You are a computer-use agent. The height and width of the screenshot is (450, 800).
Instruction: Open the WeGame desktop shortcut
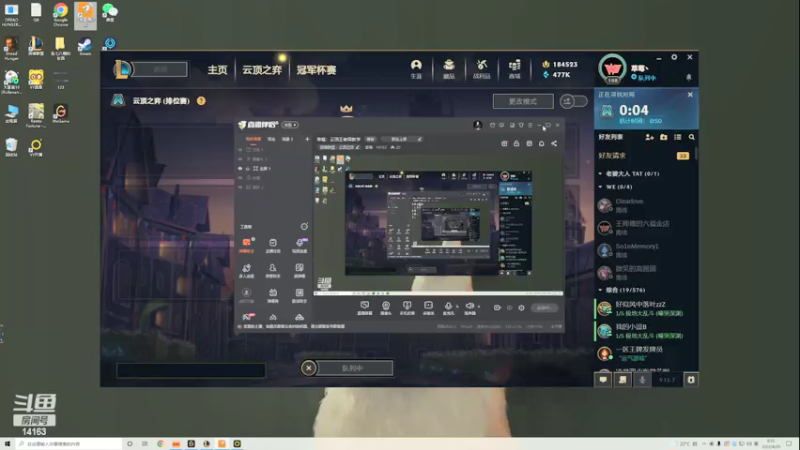click(x=61, y=114)
